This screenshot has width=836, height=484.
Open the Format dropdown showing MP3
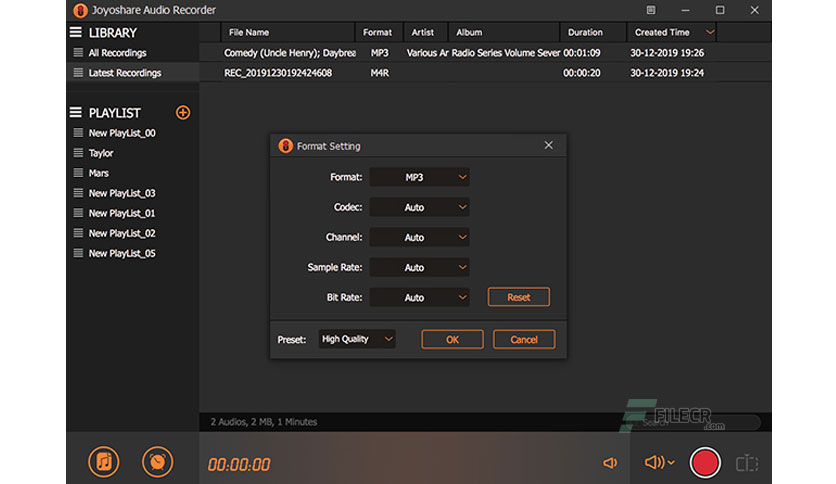420,177
